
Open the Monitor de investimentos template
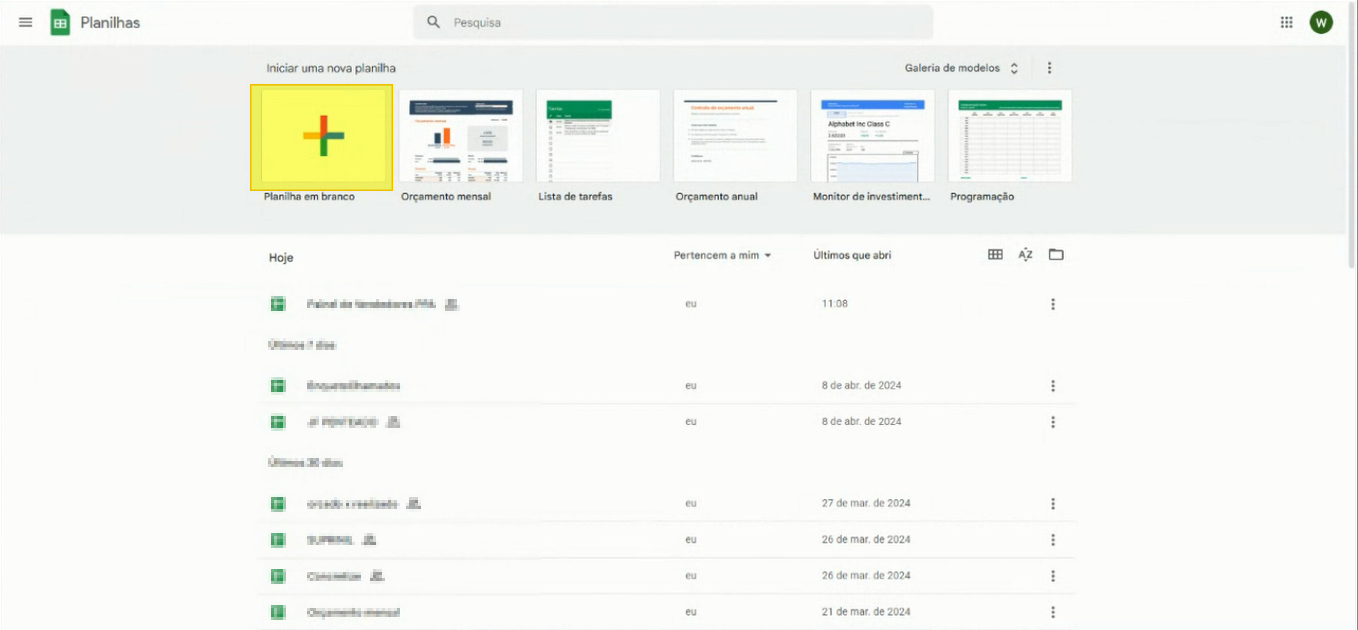[x=873, y=136]
